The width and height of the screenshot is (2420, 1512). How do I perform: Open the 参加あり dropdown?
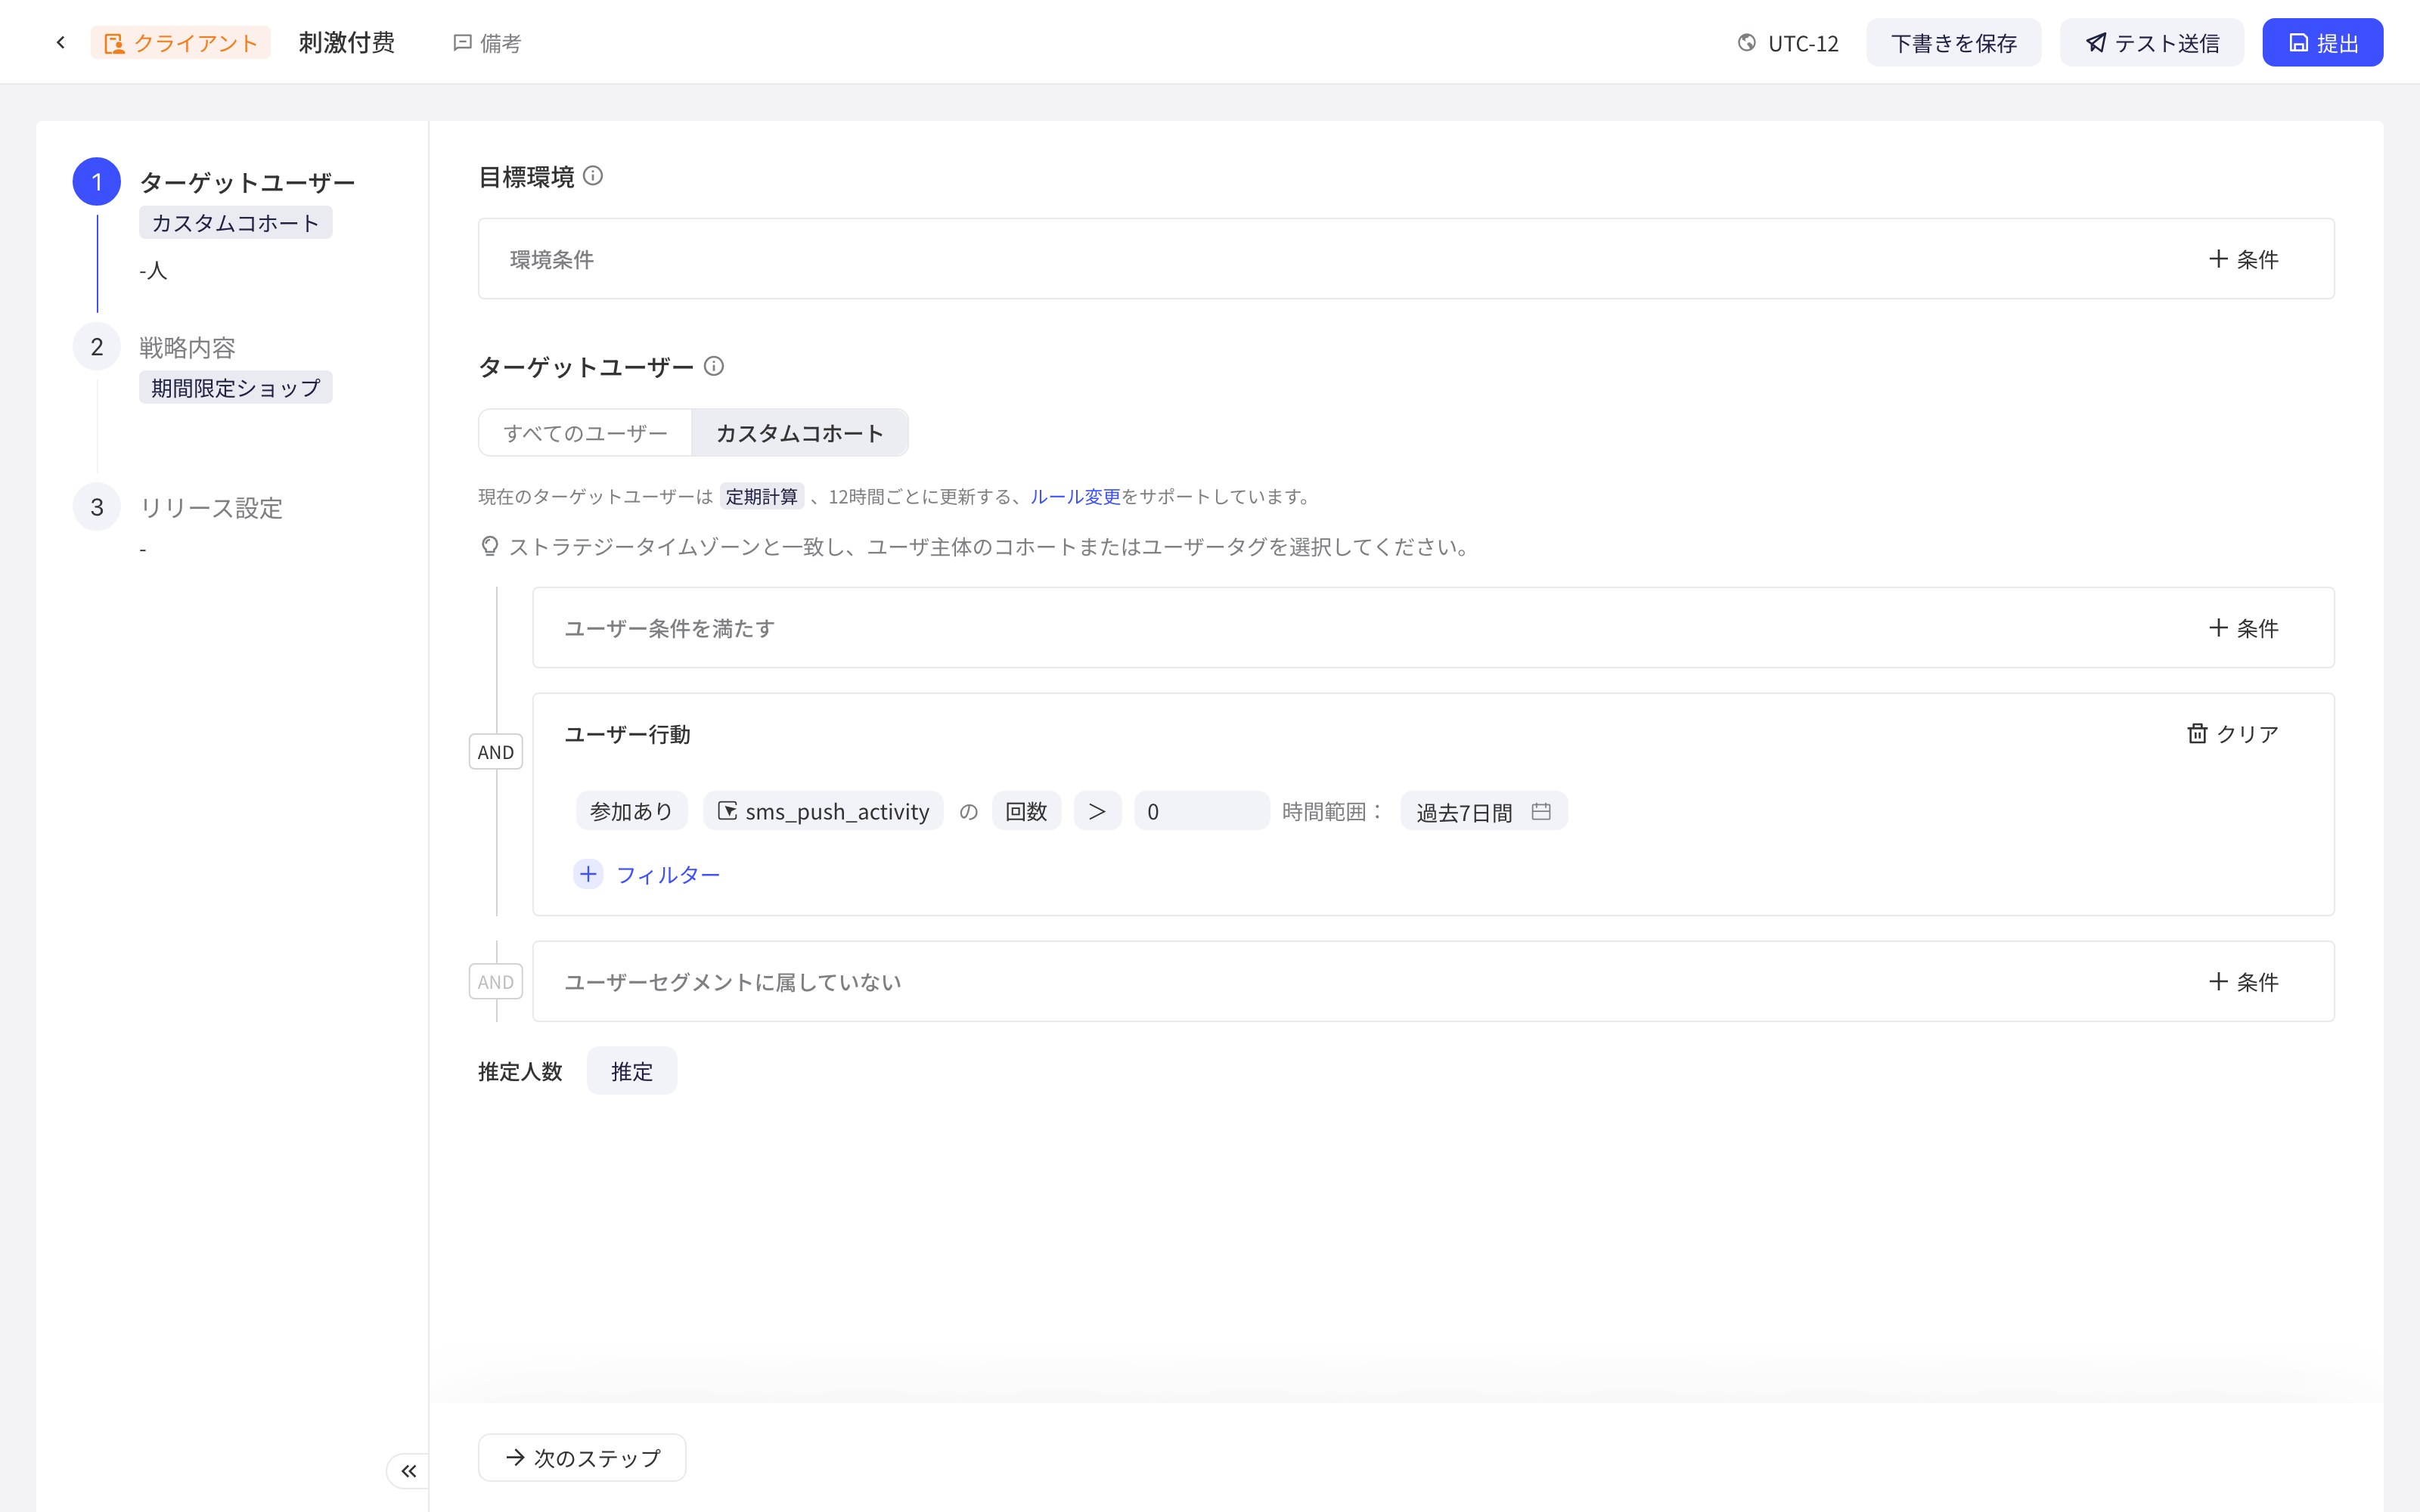(x=631, y=811)
